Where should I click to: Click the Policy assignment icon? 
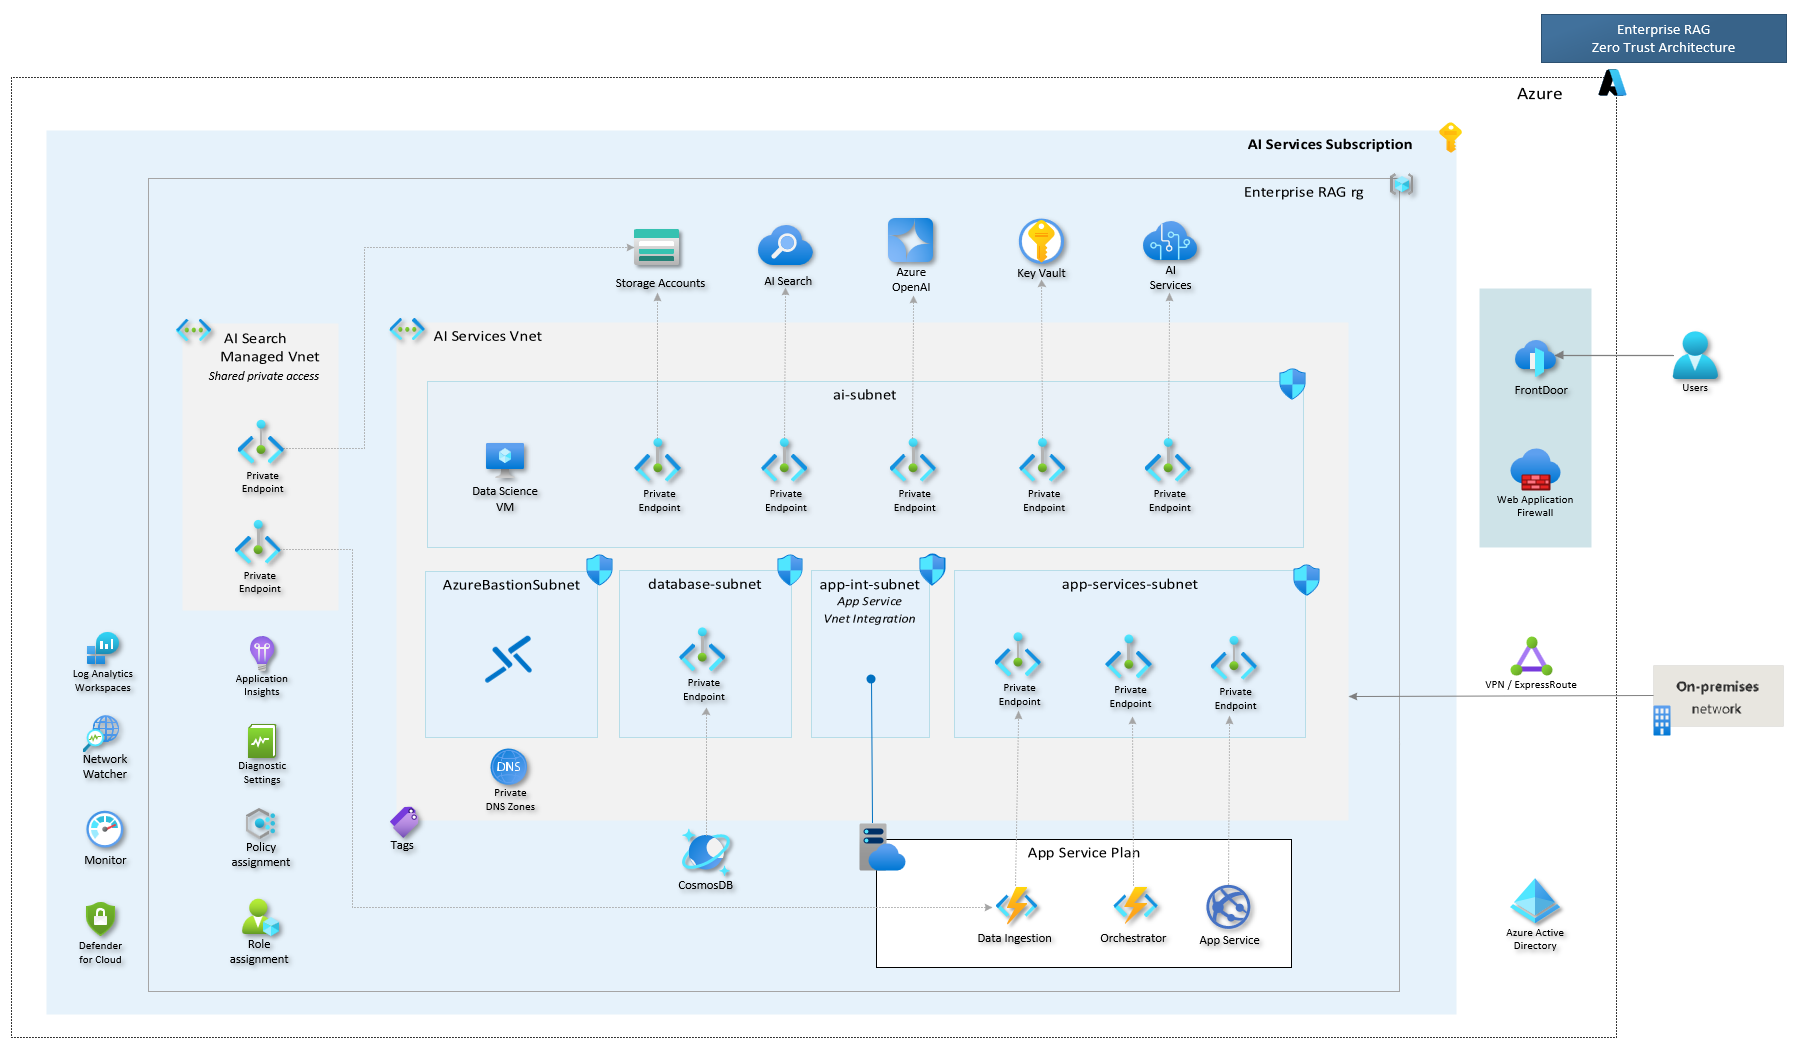[x=261, y=824]
